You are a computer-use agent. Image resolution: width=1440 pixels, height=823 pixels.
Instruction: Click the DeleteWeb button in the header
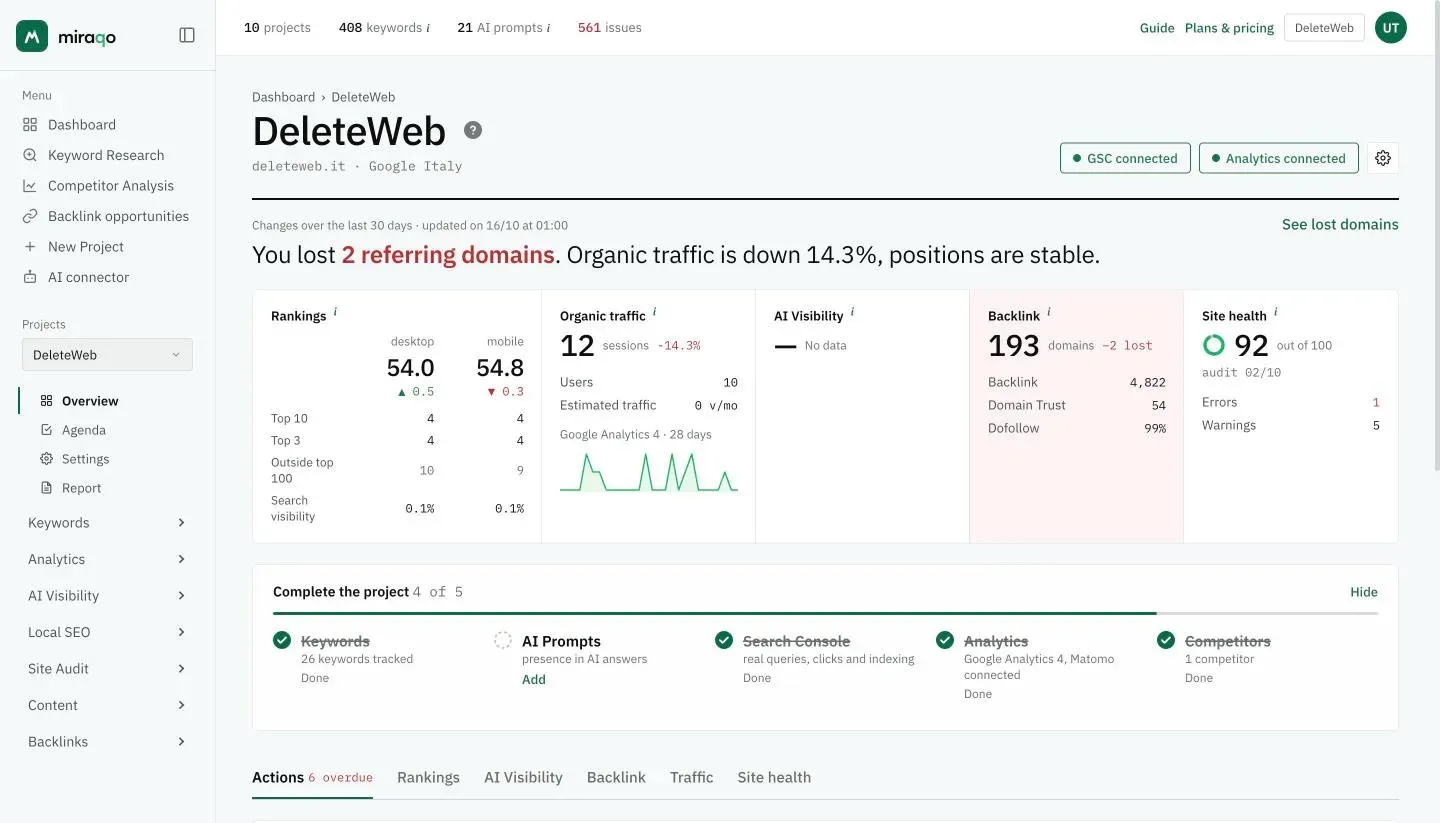1324,28
